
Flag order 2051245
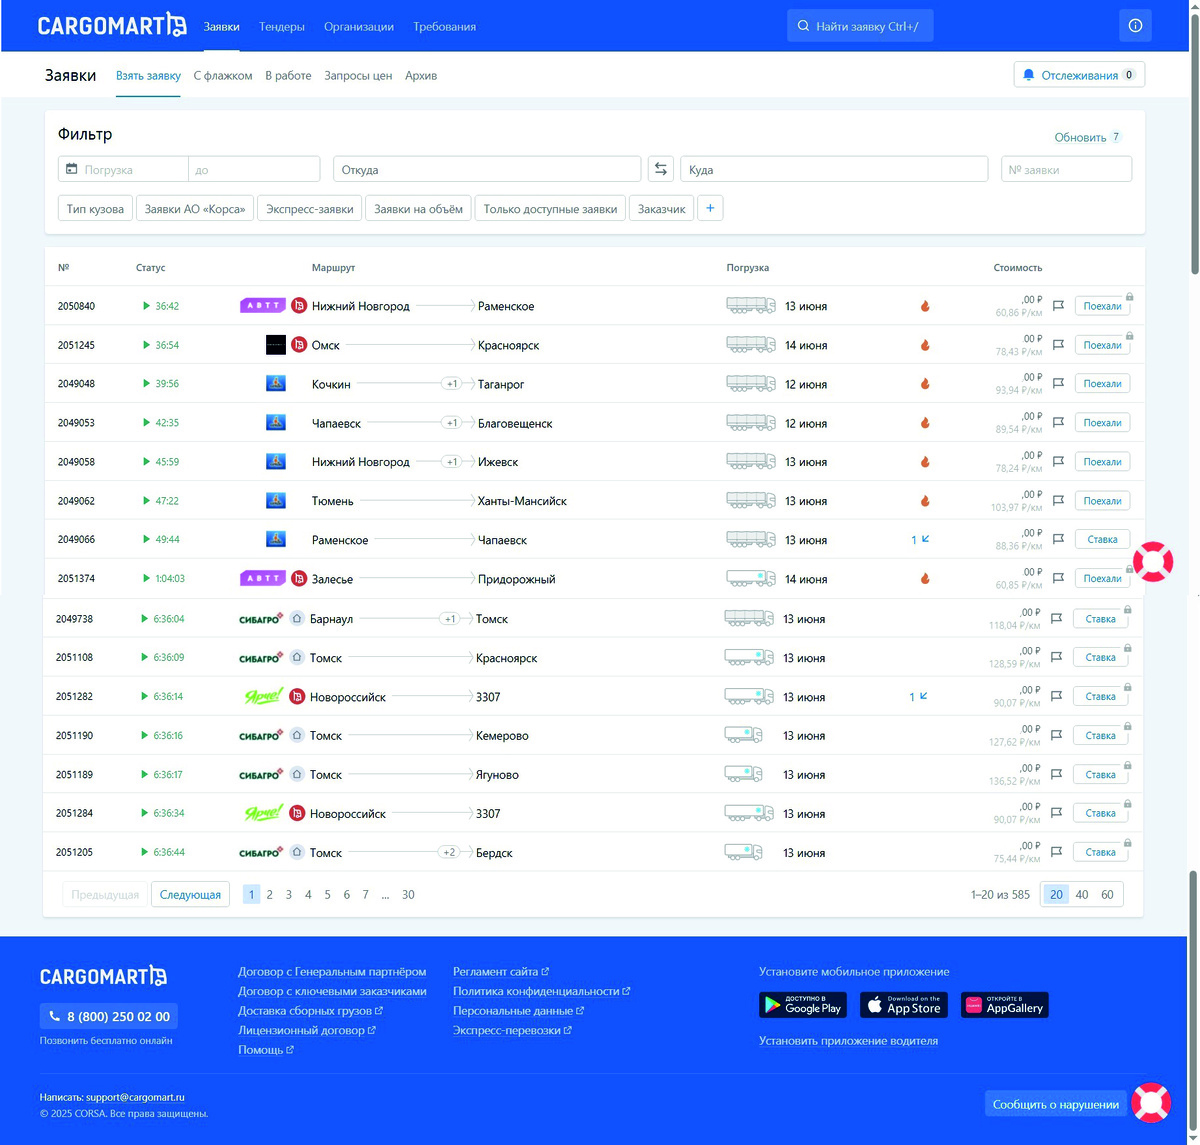point(1058,345)
